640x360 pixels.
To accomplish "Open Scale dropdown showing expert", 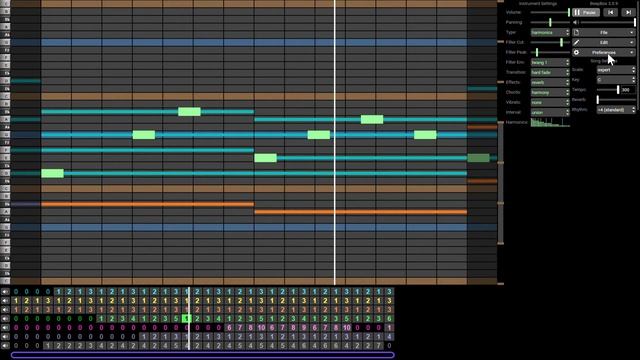I will 616,70.
